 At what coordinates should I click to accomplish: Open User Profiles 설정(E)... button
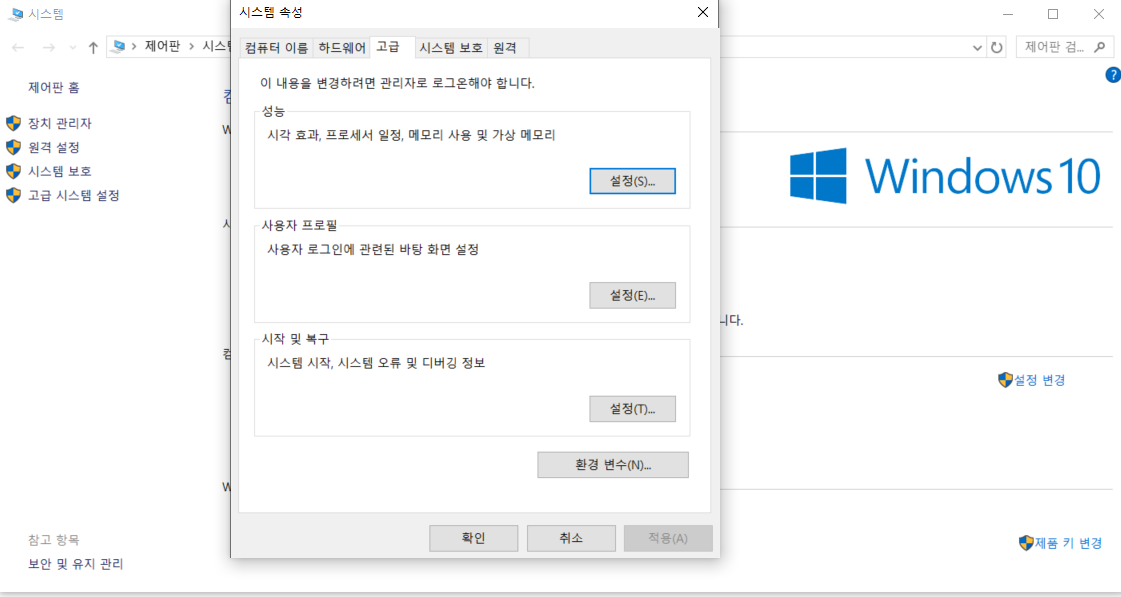pos(632,295)
